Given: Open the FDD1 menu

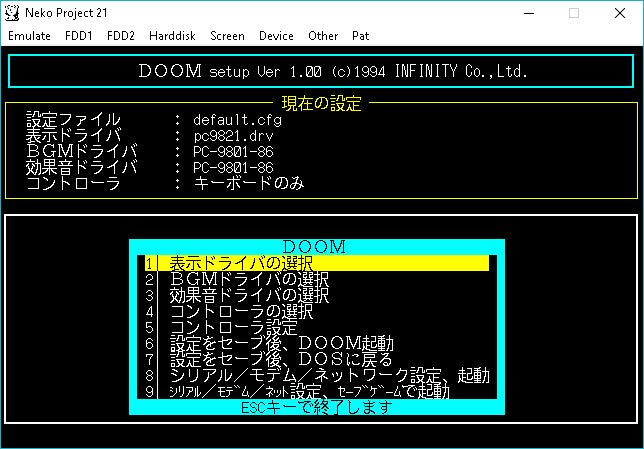Looking at the screenshot, I should 78,36.
